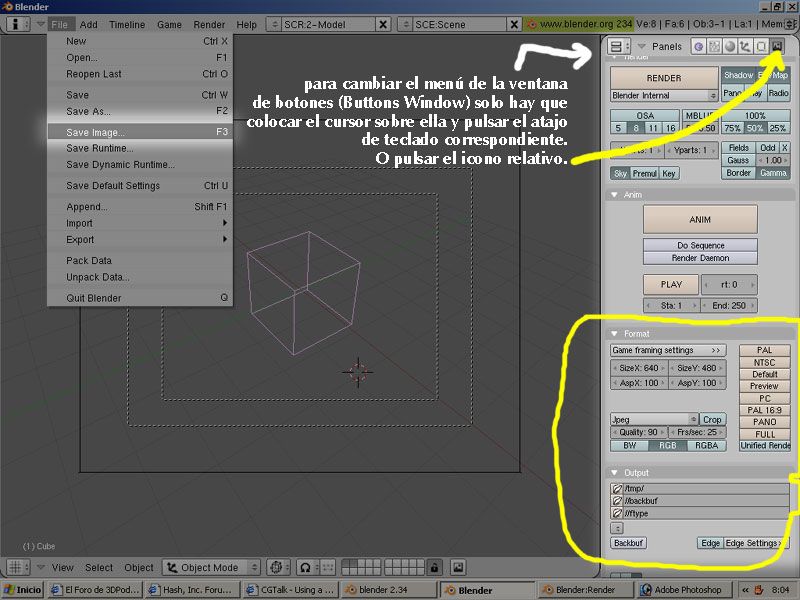Click the pivot manipulator grid icon next to pivot
Screen dimensions: 800x600
pyautogui.click(x=328, y=567)
